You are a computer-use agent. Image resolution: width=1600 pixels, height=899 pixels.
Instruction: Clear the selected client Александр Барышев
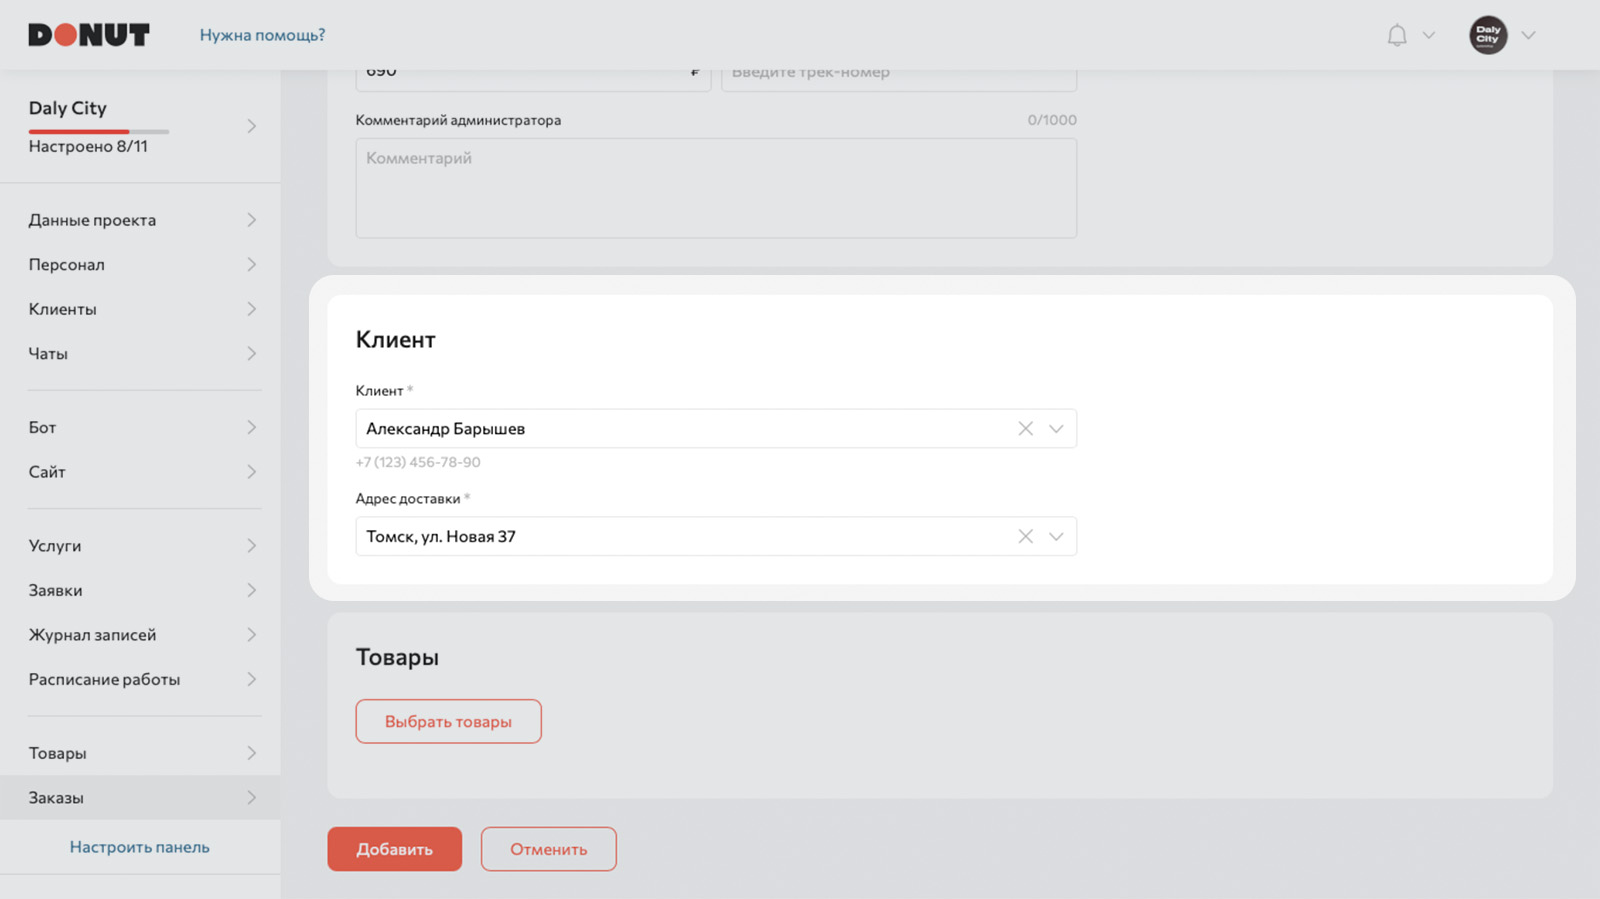tap(1025, 429)
